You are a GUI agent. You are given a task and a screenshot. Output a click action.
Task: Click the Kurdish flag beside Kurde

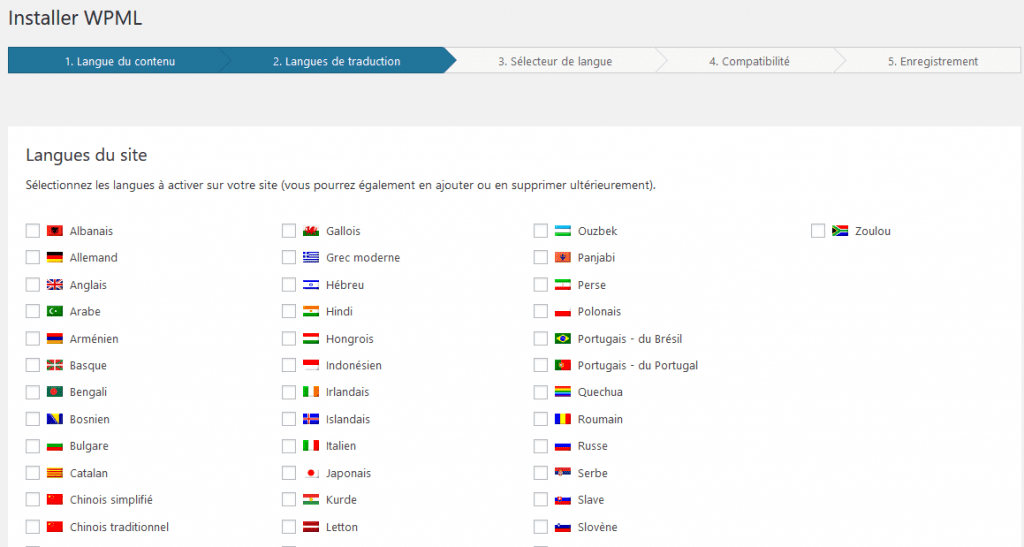[311, 500]
